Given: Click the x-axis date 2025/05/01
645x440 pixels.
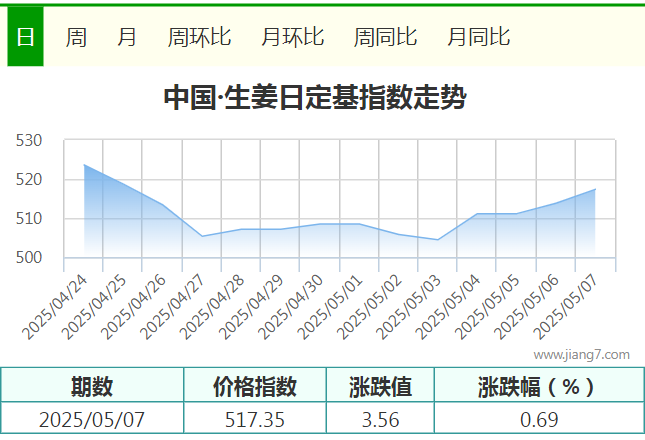Looking at the screenshot, I should coord(330,307).
